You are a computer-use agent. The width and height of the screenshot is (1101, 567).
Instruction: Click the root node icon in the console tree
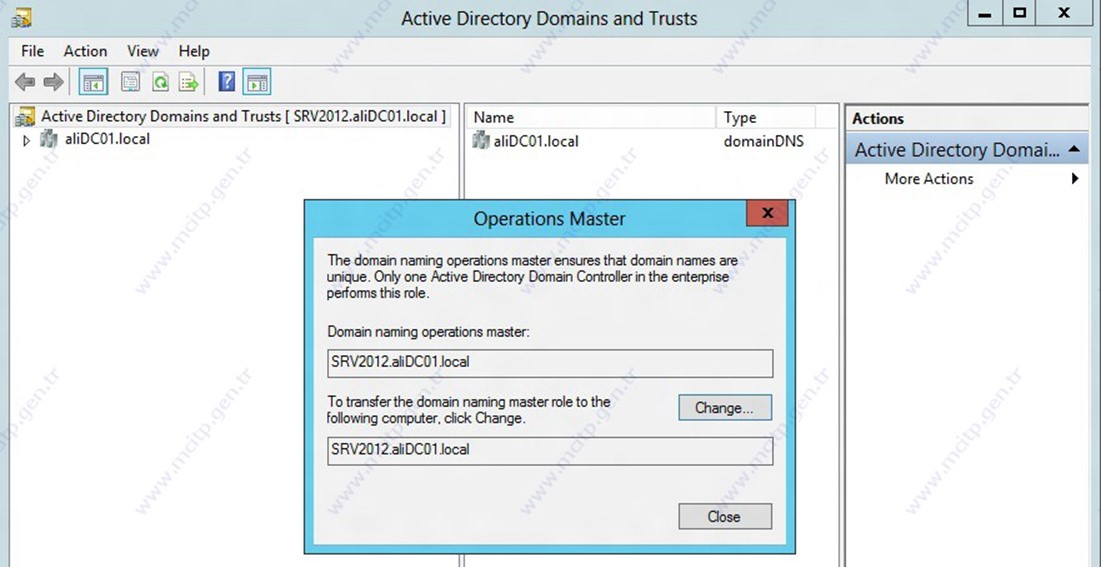(26, 116)
